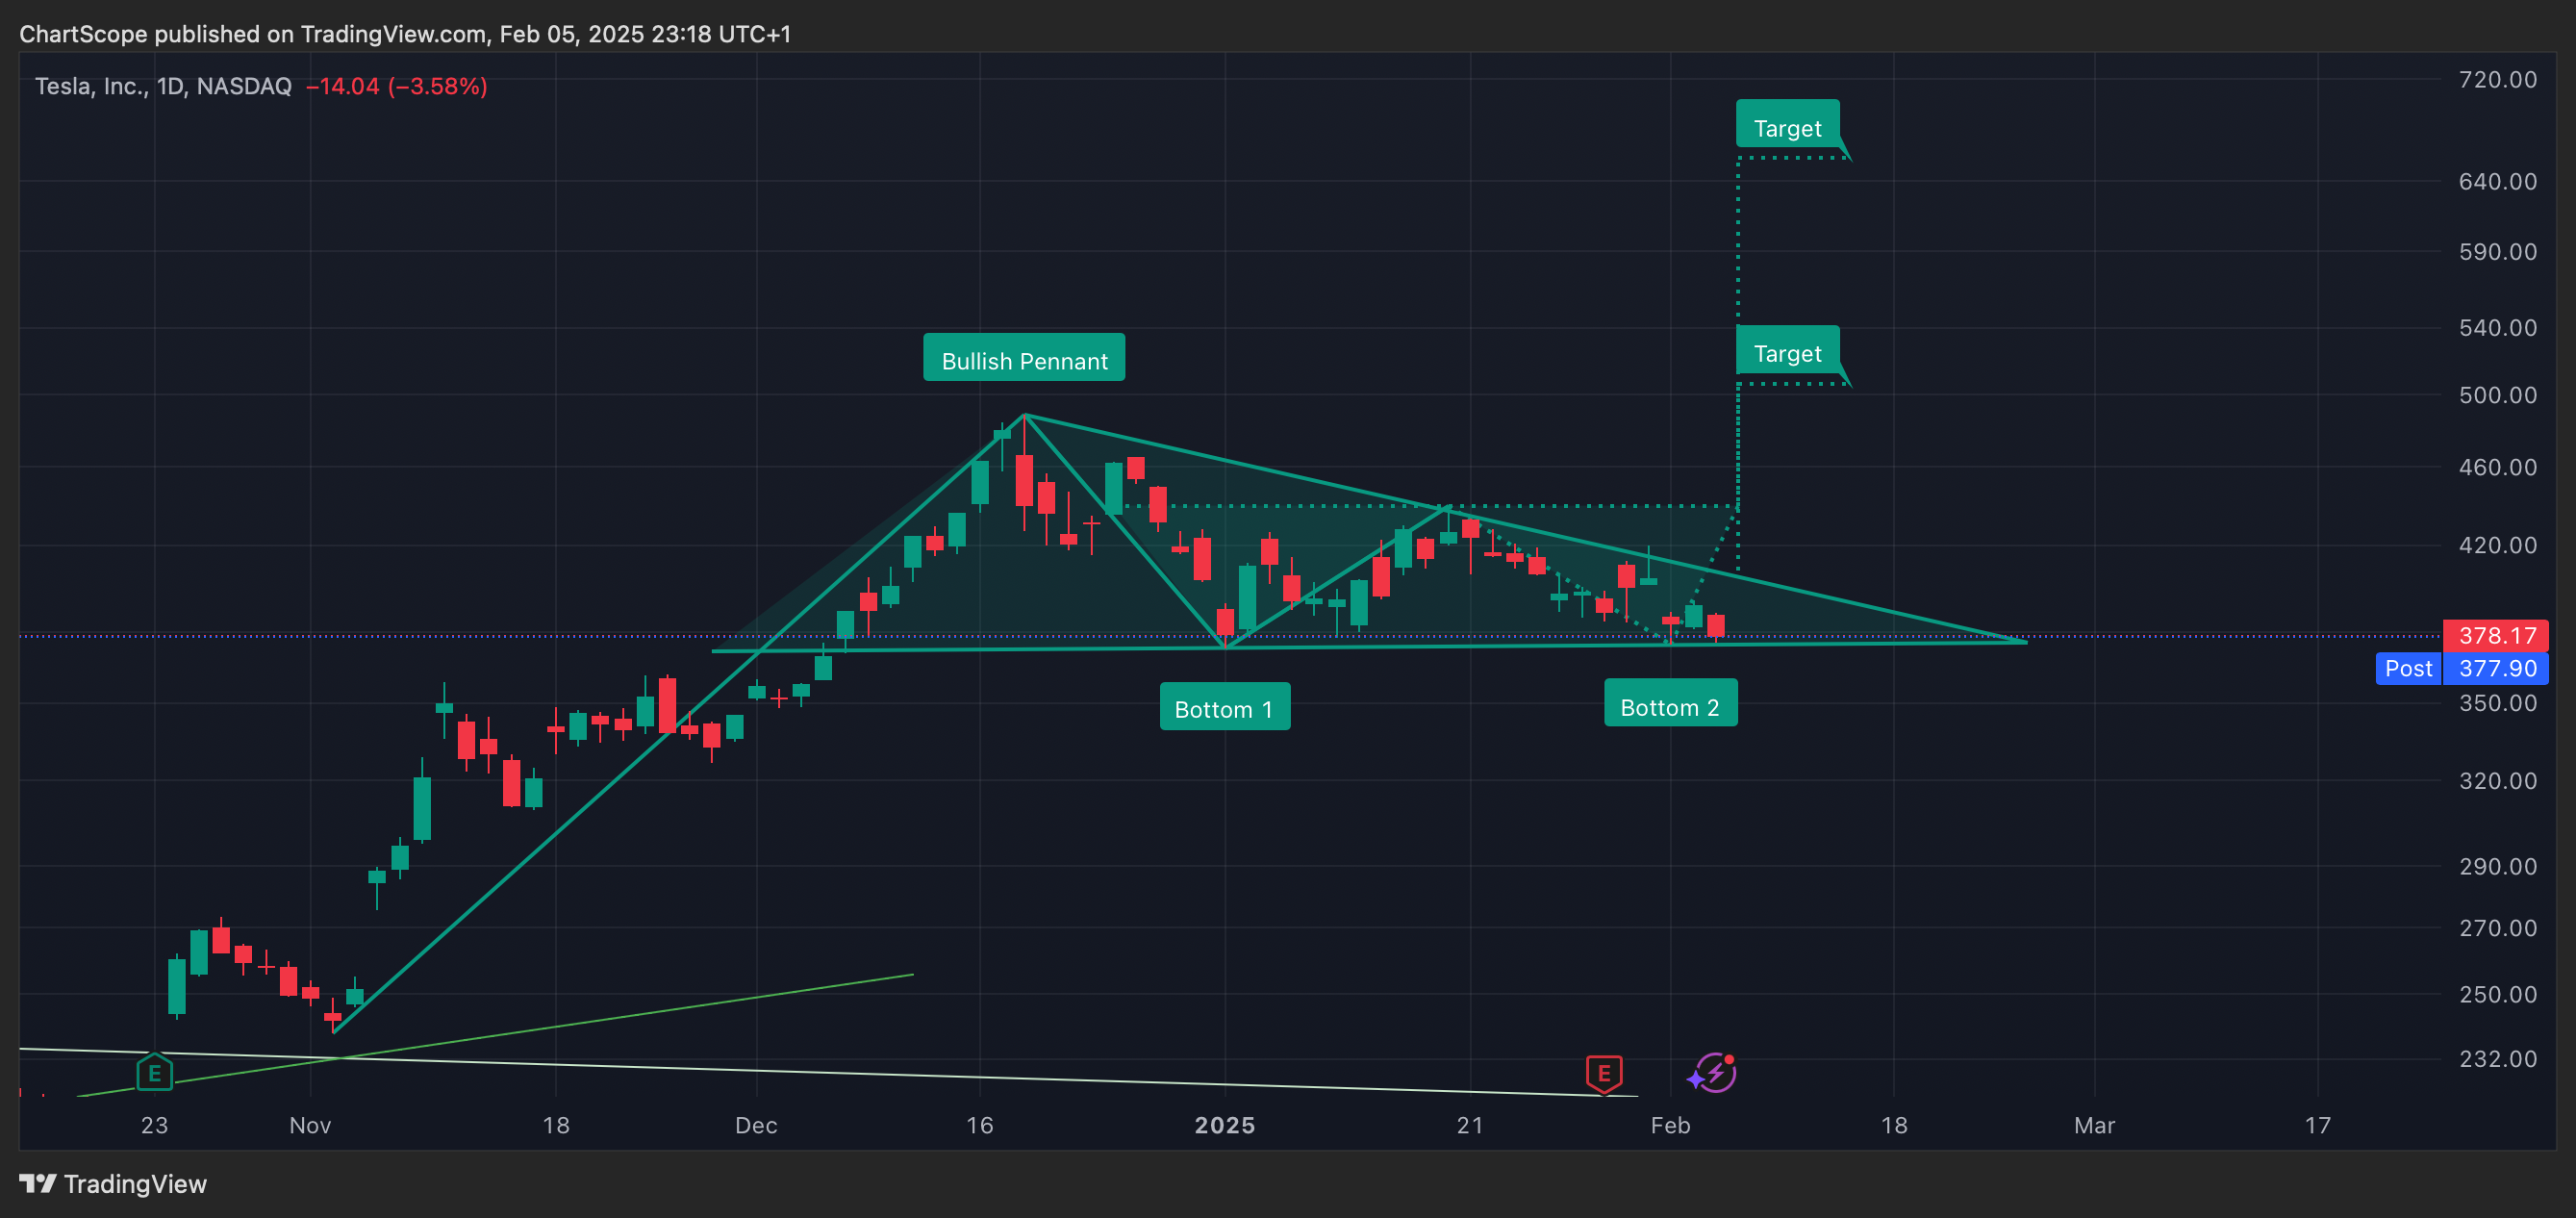The image size is (2576, 1218).
Task: Click the 500.00 price axis label
Action: tap(2497, 395)
